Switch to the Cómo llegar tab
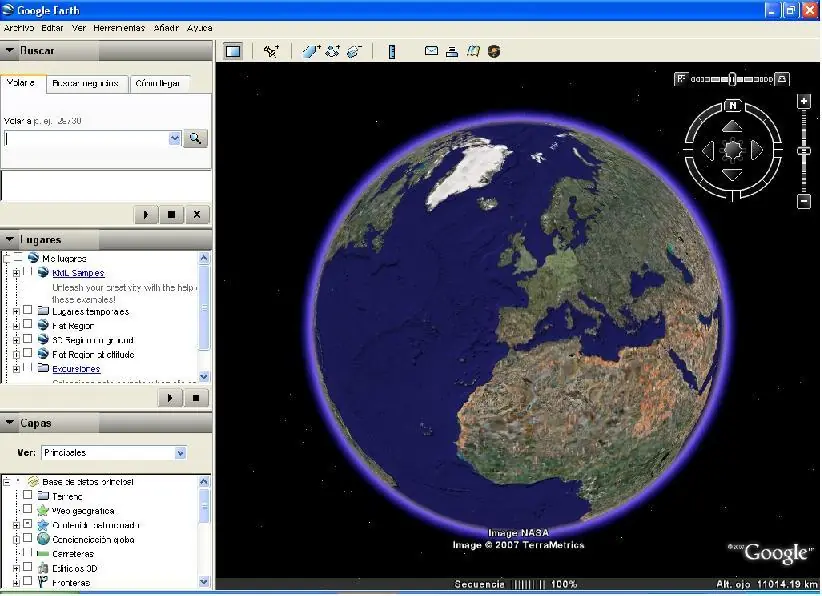This screenshot has height=596, width=822. pyautogui.click(x=158, y=84)
